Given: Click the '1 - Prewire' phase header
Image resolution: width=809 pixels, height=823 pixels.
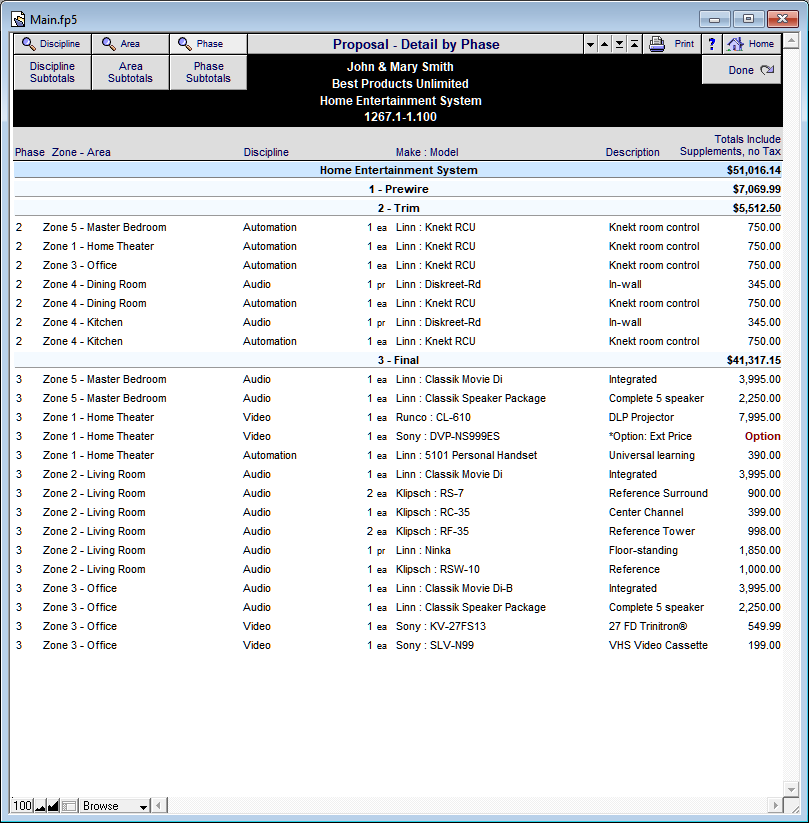Looking at the screenshot, I should pyautogui.click(x=398, y=189).
